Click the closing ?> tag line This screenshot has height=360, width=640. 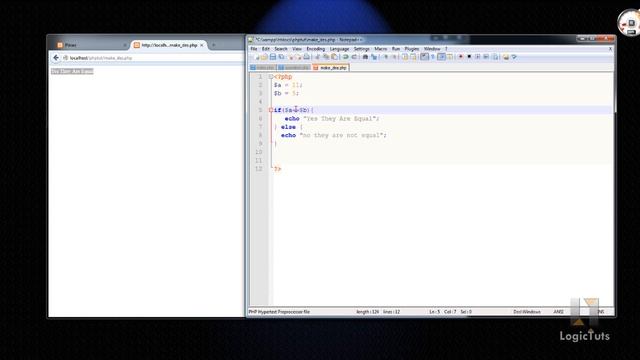278,169
